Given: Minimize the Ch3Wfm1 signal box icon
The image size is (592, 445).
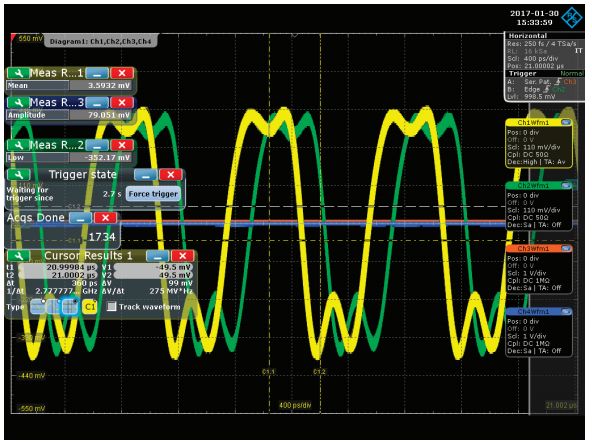Looking at the screenshot, I should pos(566,248).
